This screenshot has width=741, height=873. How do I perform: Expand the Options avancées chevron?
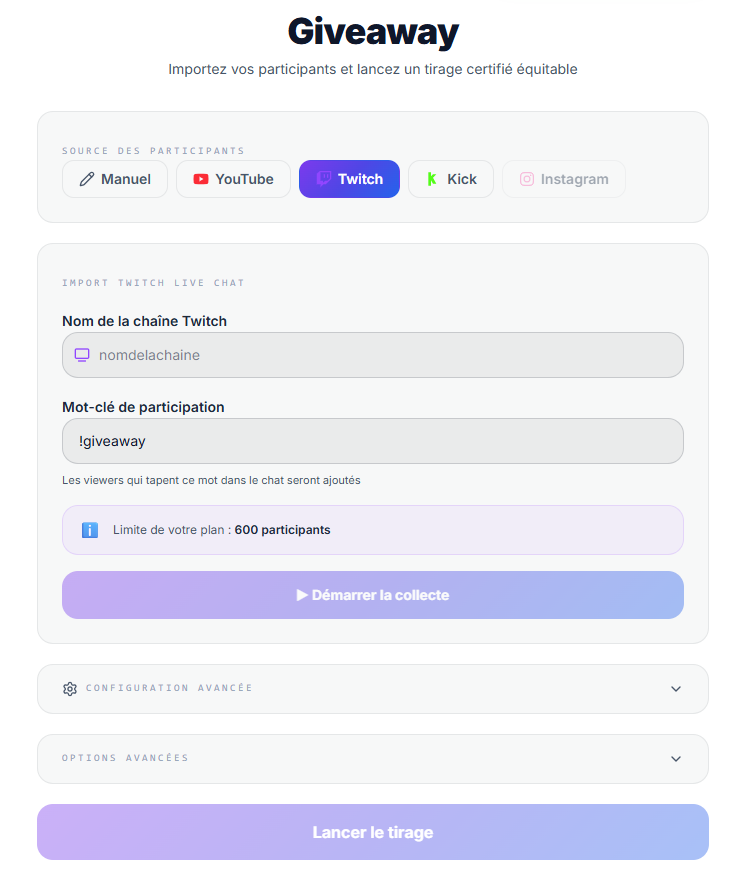[676, 759]
